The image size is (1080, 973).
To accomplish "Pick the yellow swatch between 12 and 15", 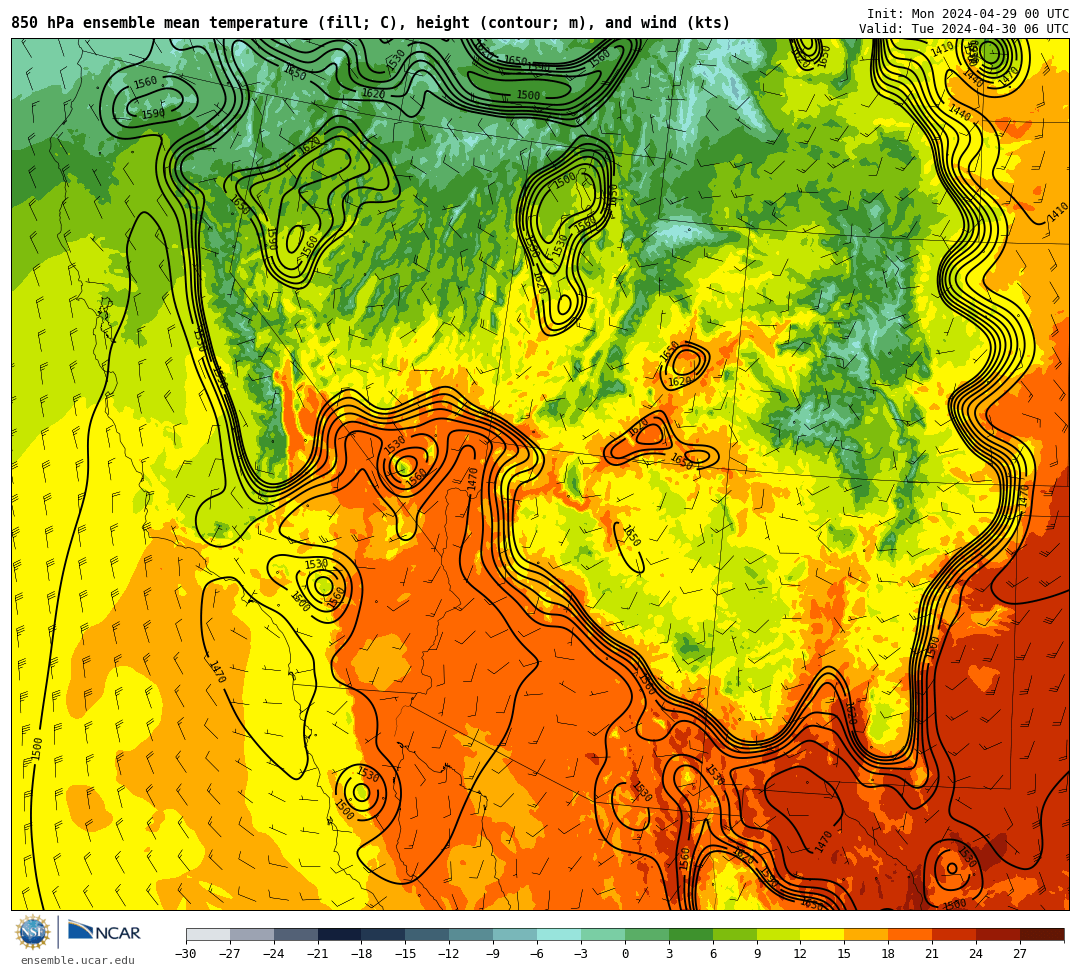I will 823,934.
